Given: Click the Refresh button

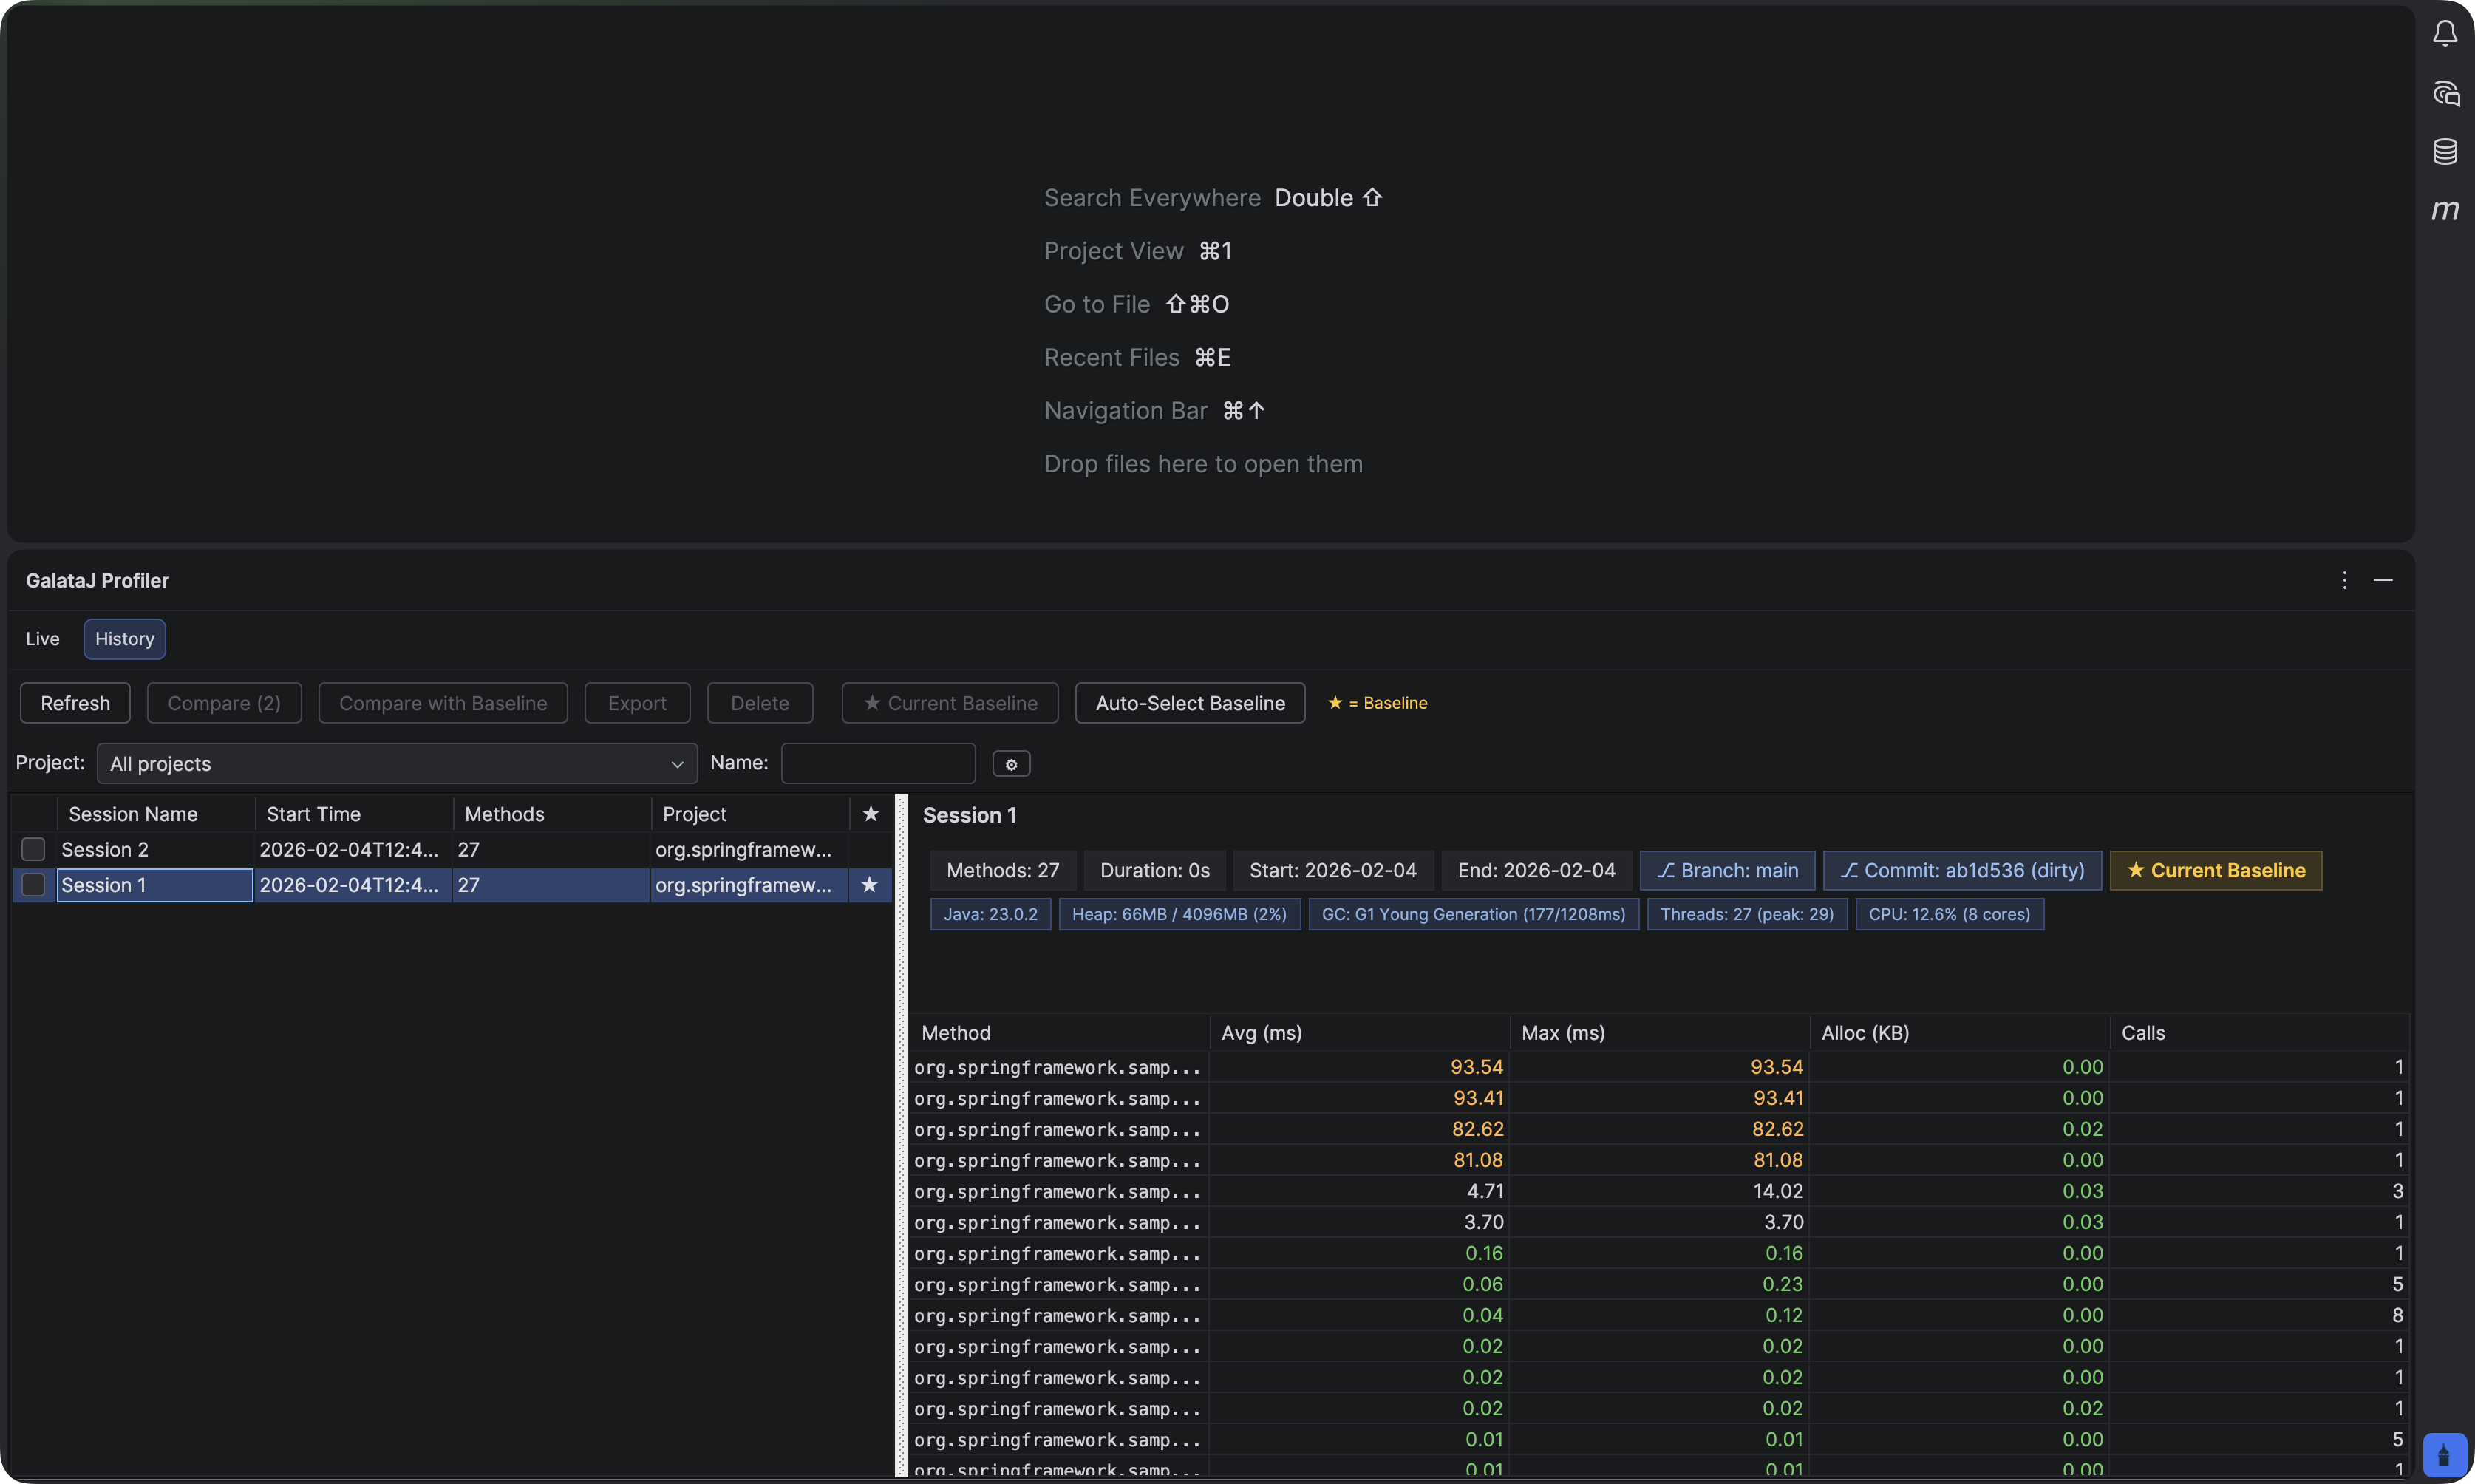Looking at the screenshot, I should point(75,703).
